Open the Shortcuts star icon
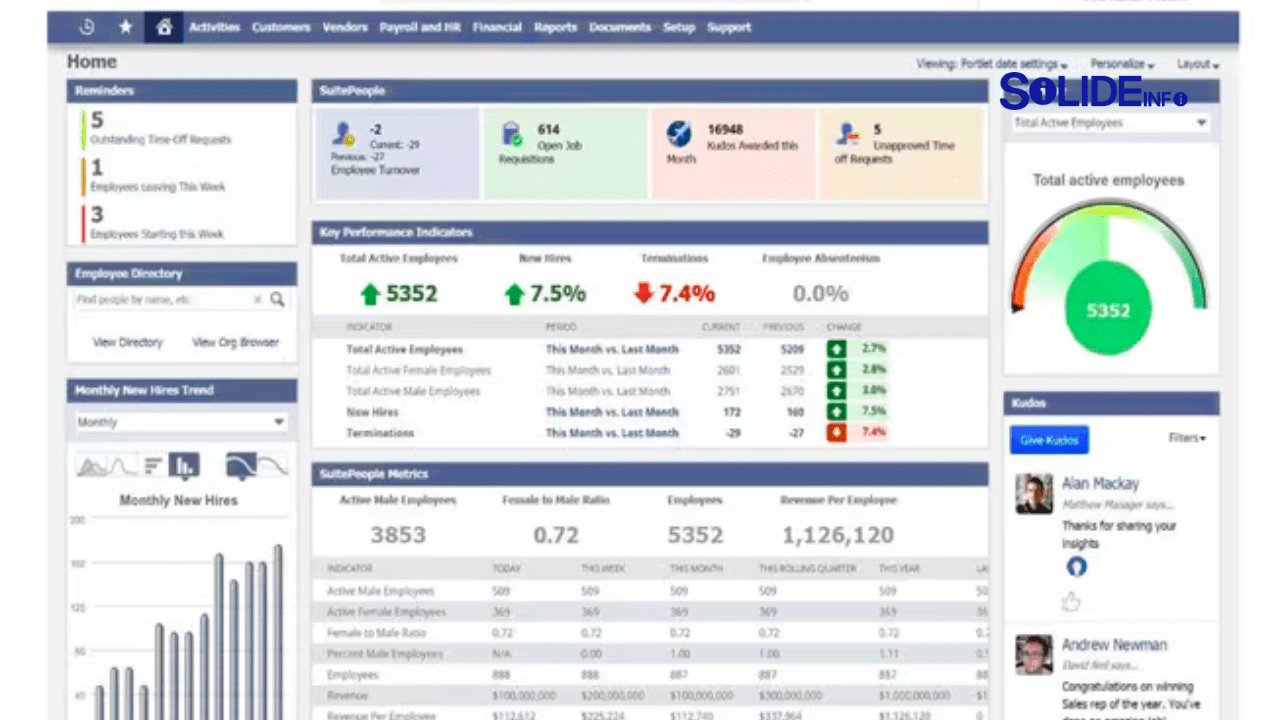The height and width of the screenshot is (720, 1280). point(125,27)
